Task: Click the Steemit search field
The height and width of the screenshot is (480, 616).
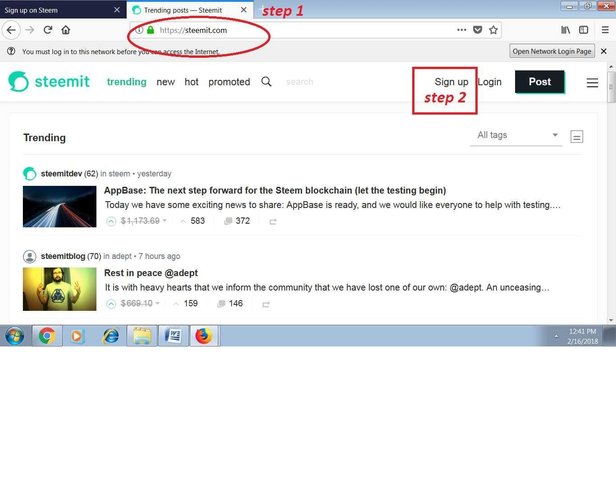Action: 299,82
